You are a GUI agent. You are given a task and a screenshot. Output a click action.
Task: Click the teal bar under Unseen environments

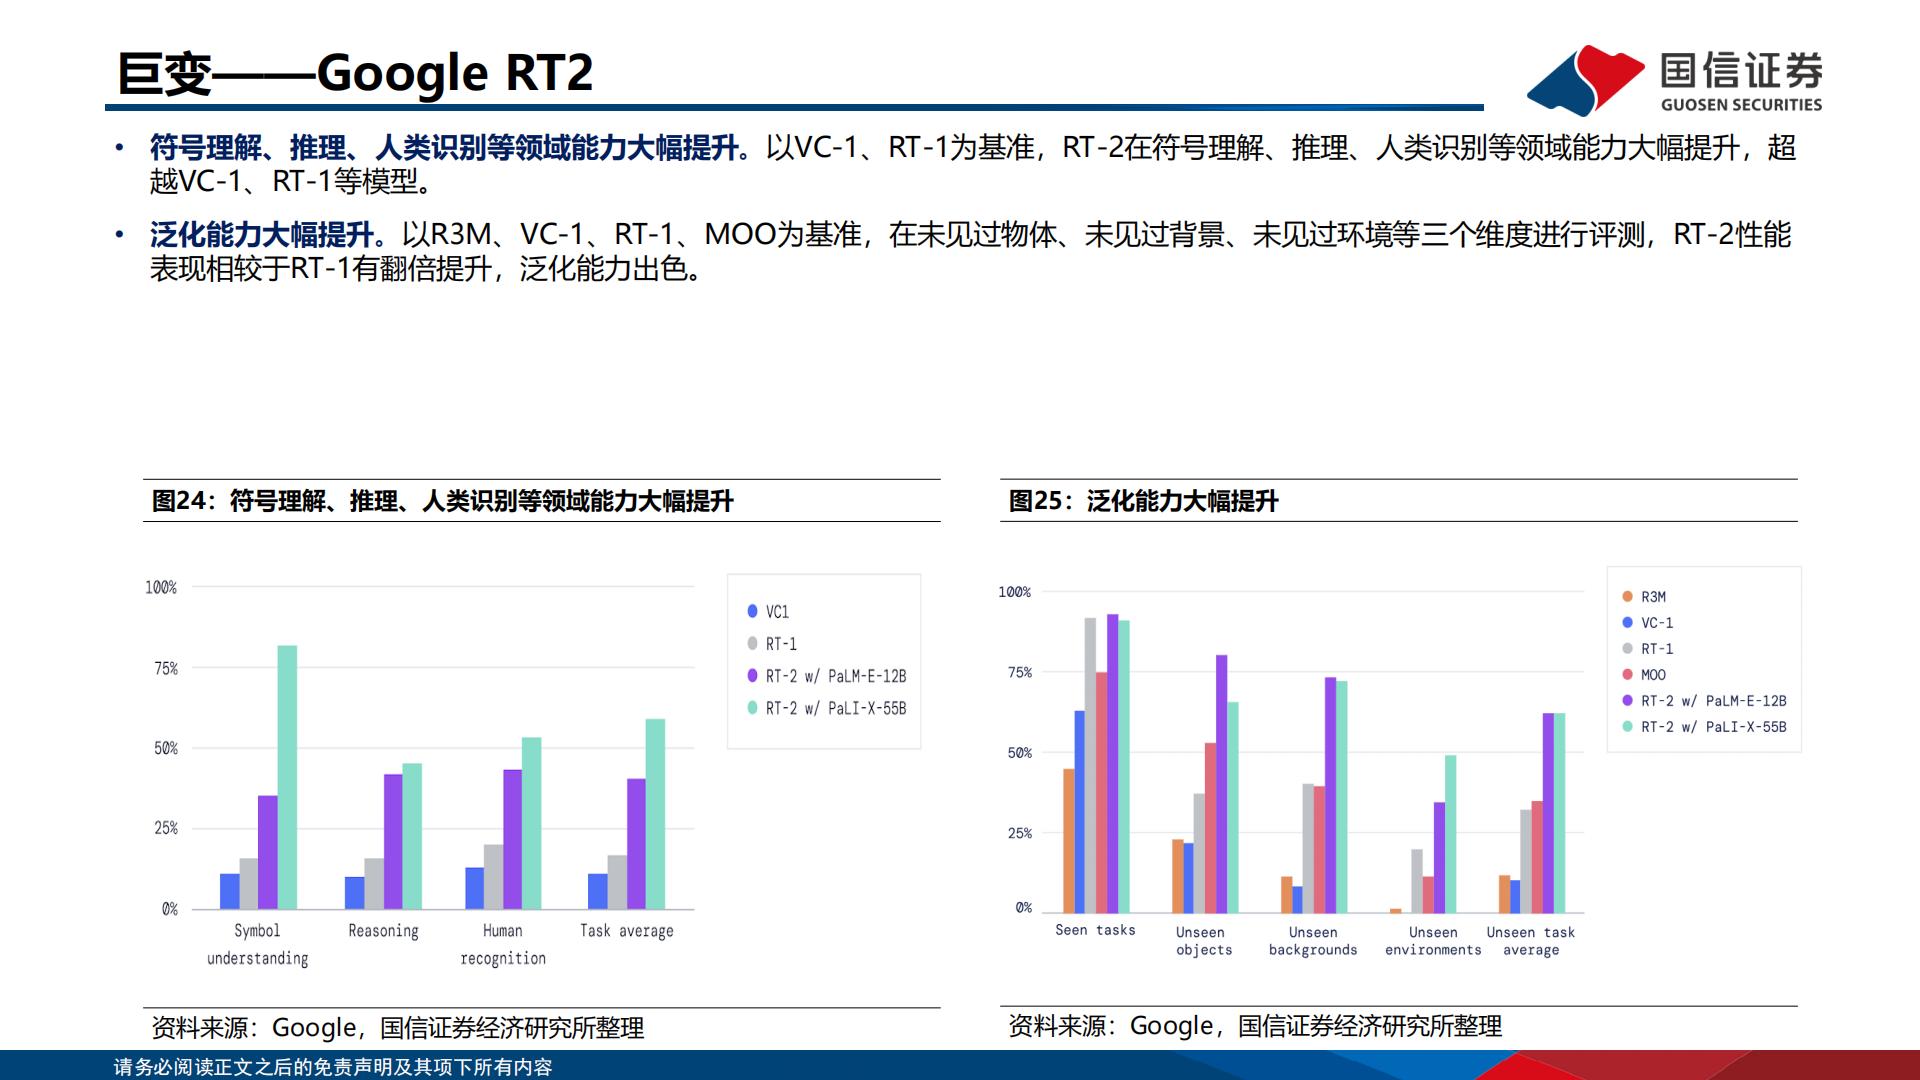[x=1451, y=834]
